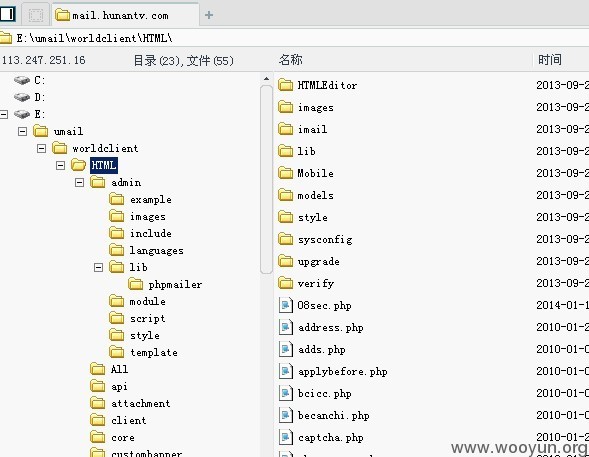This screenshot has width=589, height=457.
Task: Collapse the umail folder node
Action: [23, 131]
